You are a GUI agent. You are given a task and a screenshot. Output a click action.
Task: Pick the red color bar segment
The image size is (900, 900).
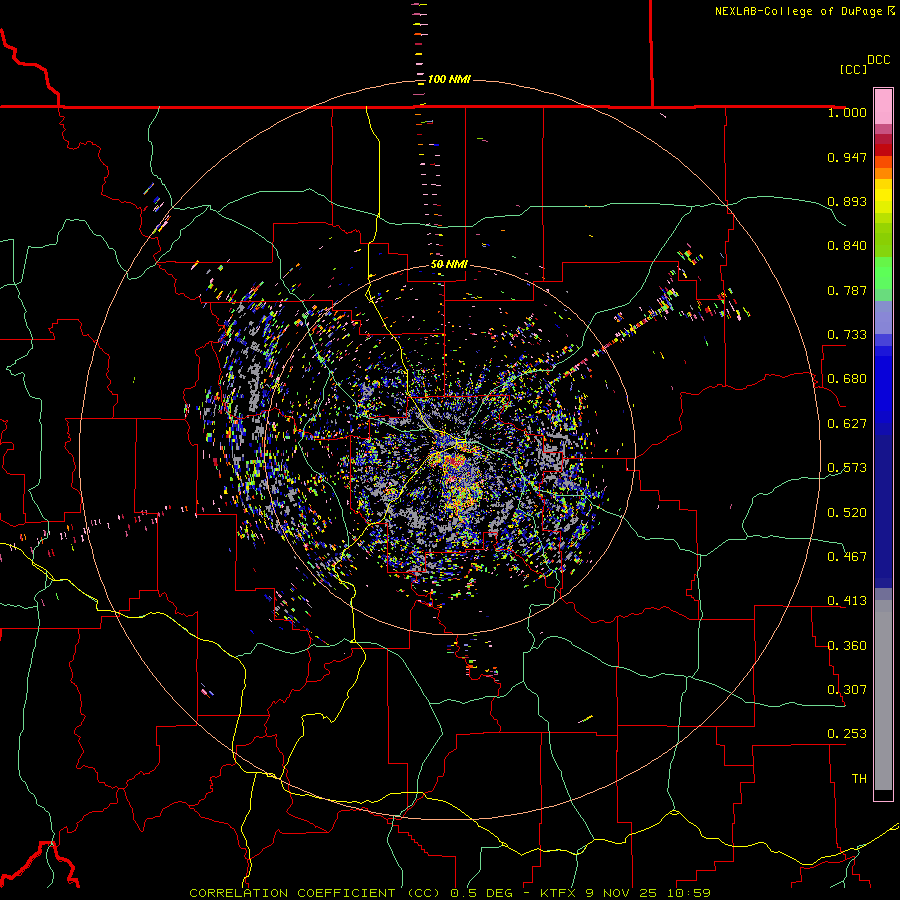[883, 150]
